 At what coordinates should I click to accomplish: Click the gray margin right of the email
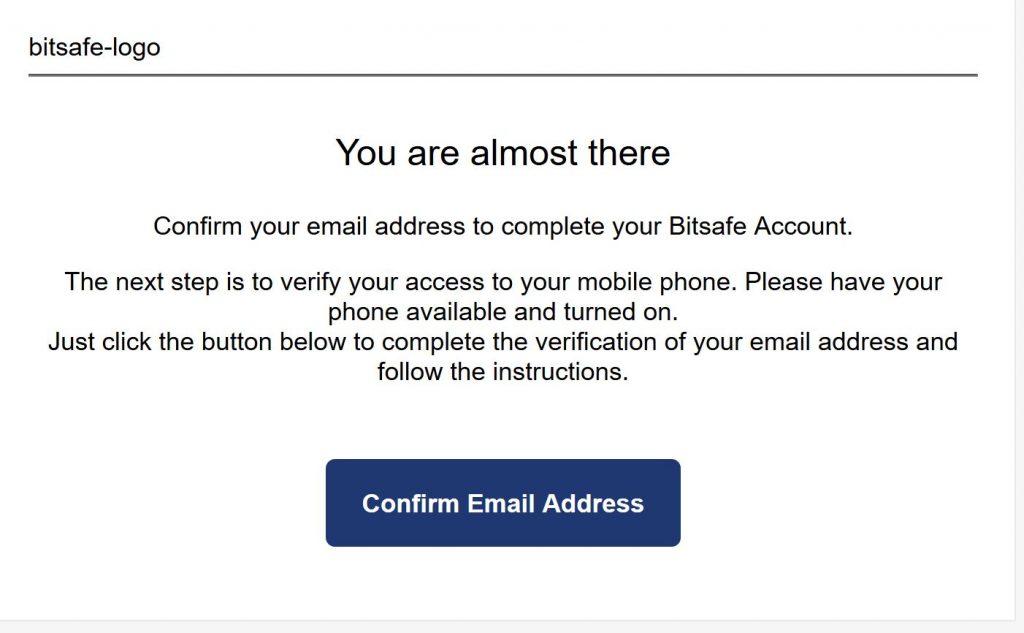(x=1019, y=300)
